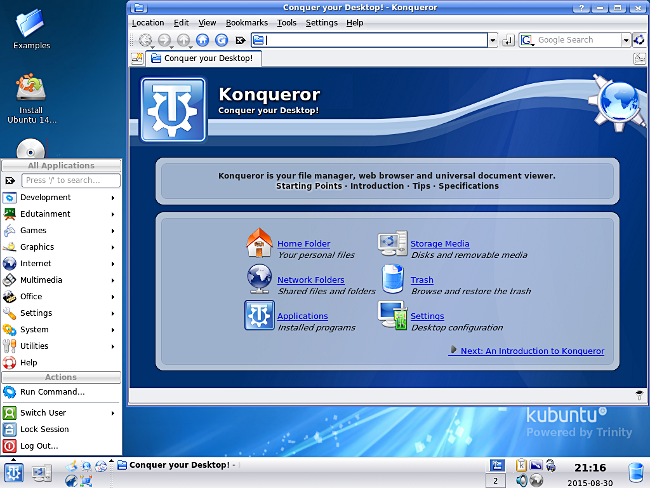Open the Trinity K menu launcher

point(14,473)
